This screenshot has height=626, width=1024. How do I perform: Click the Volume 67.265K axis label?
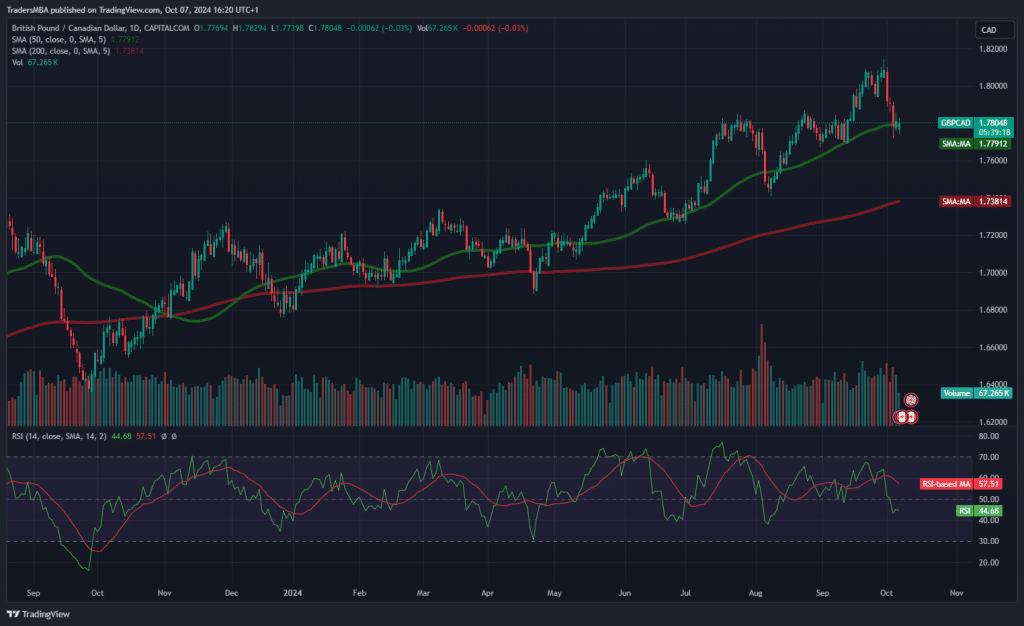coord(976,394)
